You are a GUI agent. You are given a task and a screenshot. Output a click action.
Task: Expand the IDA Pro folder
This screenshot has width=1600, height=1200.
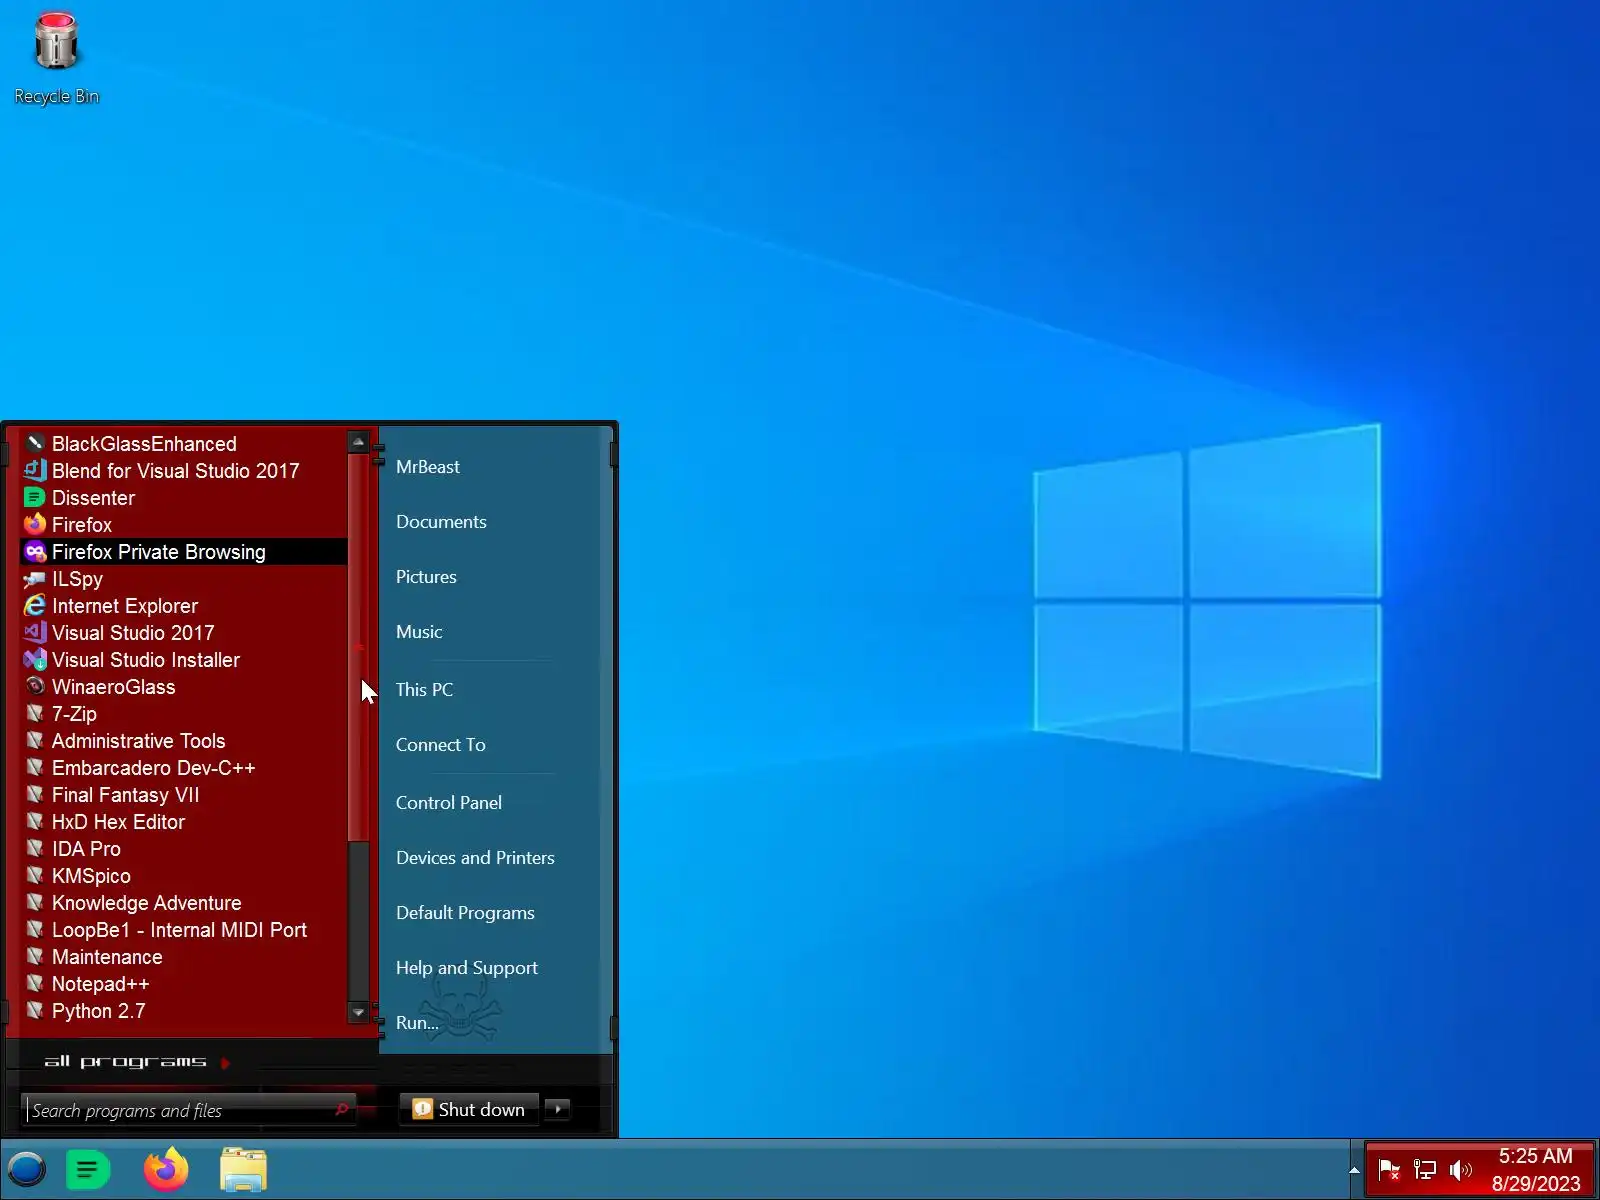pos(185,848)
